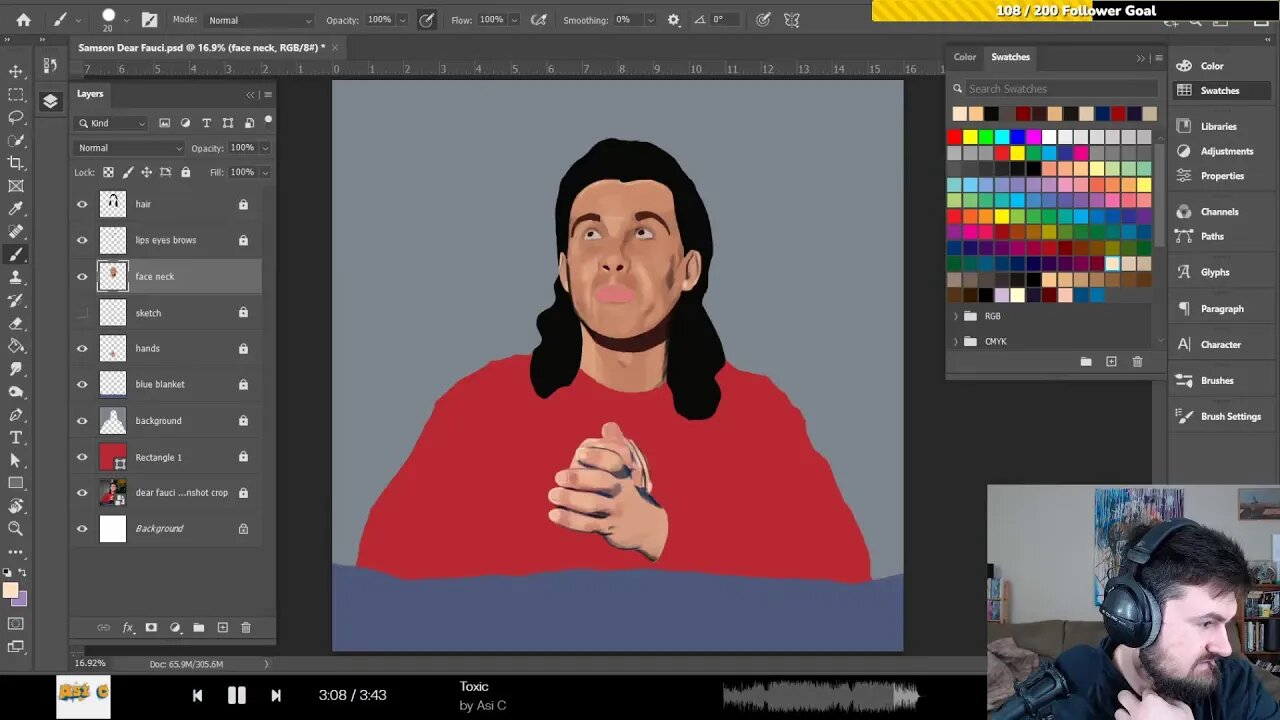The width and height of the screenshot is (1280, 720).
Task: Select the Brush tool in toolbar
Action: pos(16,255)
